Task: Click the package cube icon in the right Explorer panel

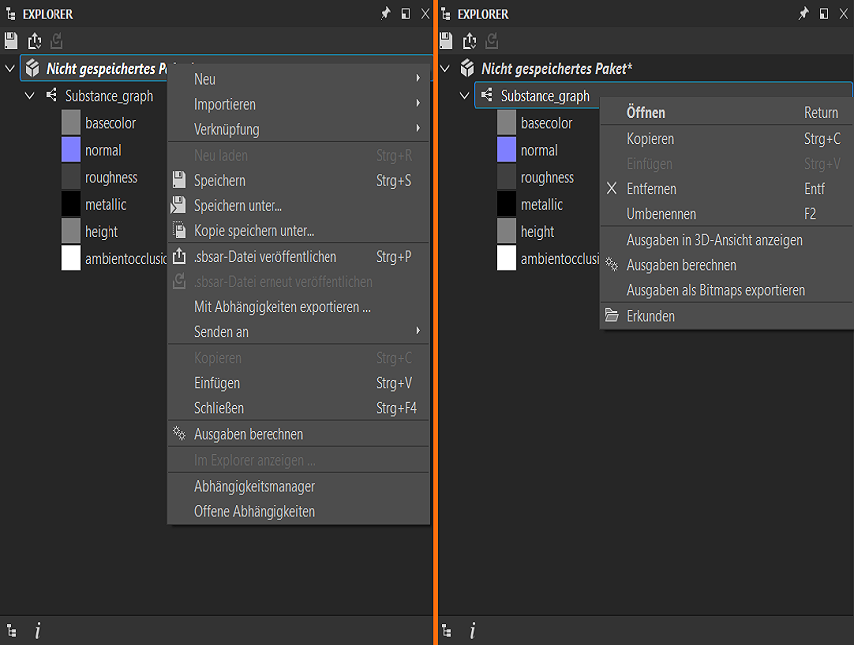Action: pos(468,69)
